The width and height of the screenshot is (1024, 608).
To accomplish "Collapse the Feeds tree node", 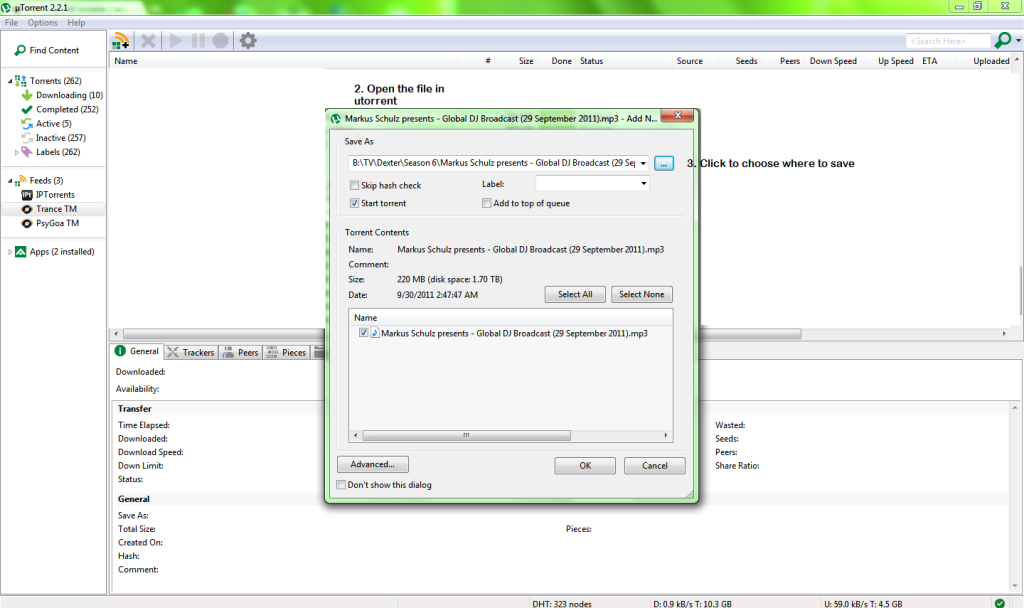I will point(10,181).
